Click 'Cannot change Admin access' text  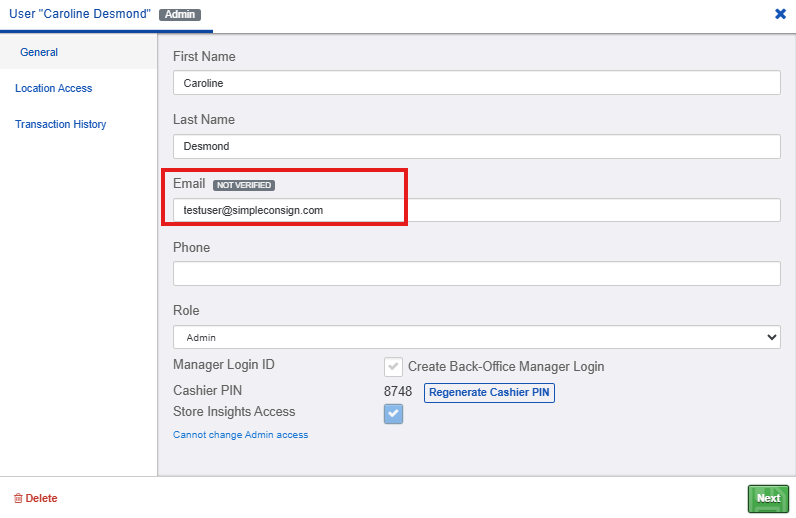tap(240, 435)
